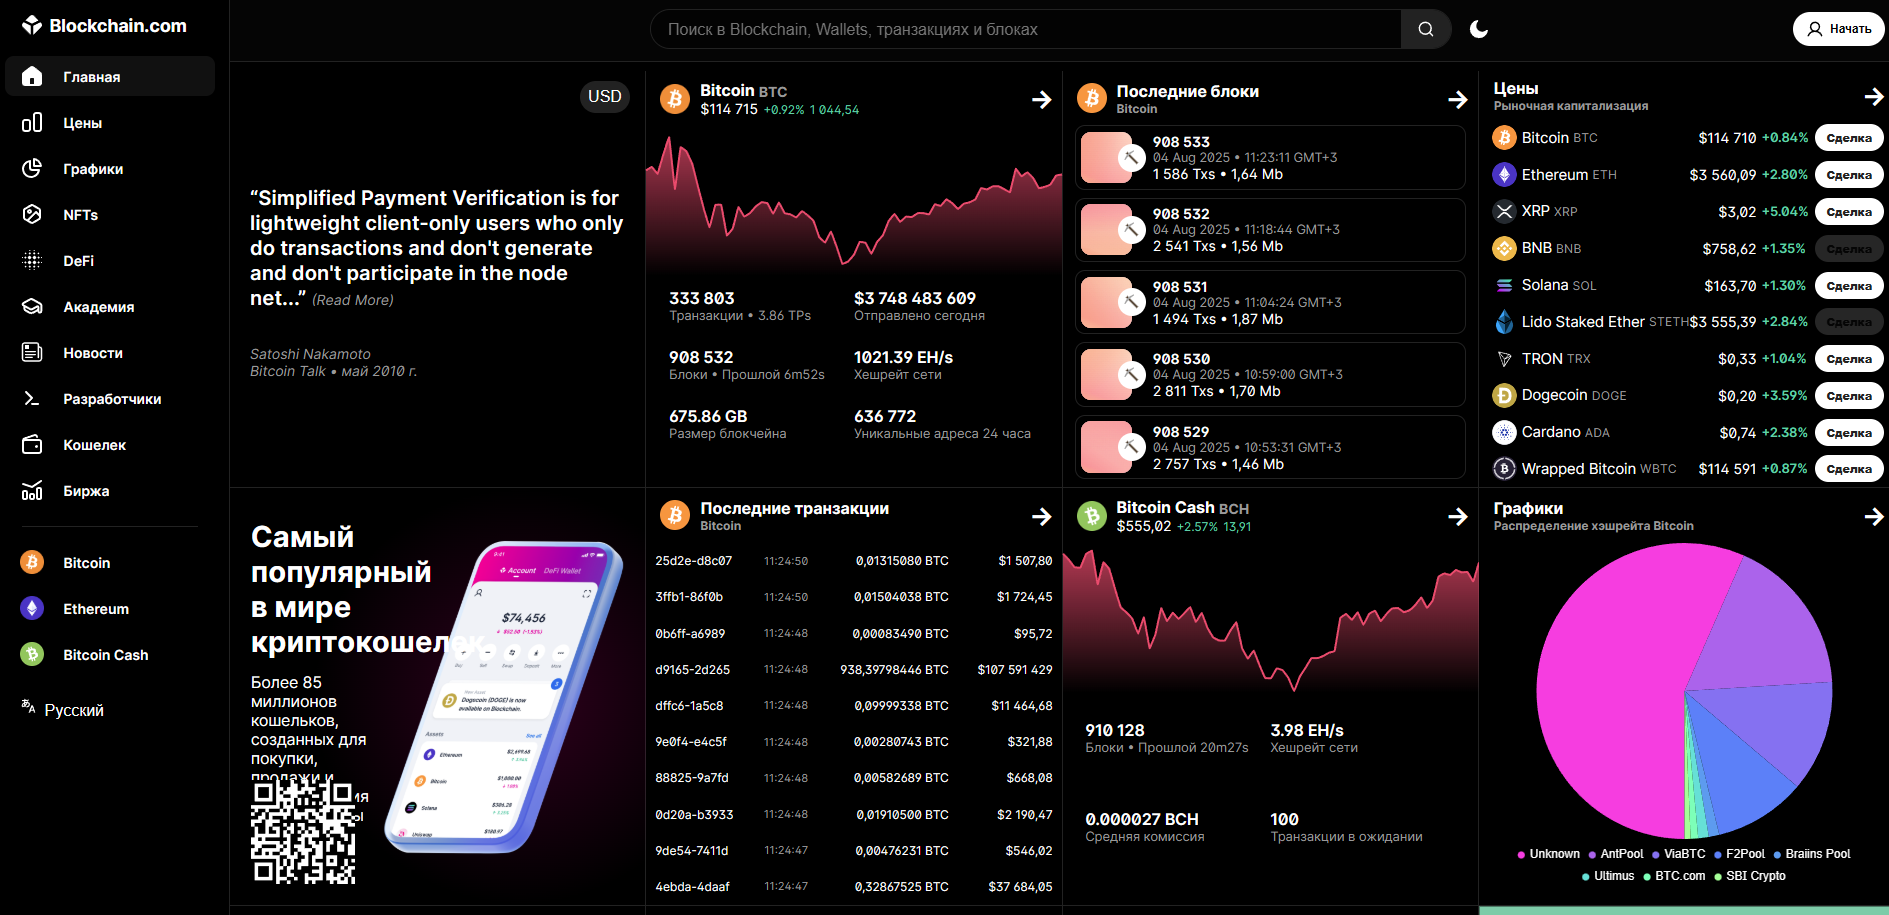Screen dimensions: 1889x915
Task: Open block 908 533
Action: pyautogui.click(x=1270, y=157)
